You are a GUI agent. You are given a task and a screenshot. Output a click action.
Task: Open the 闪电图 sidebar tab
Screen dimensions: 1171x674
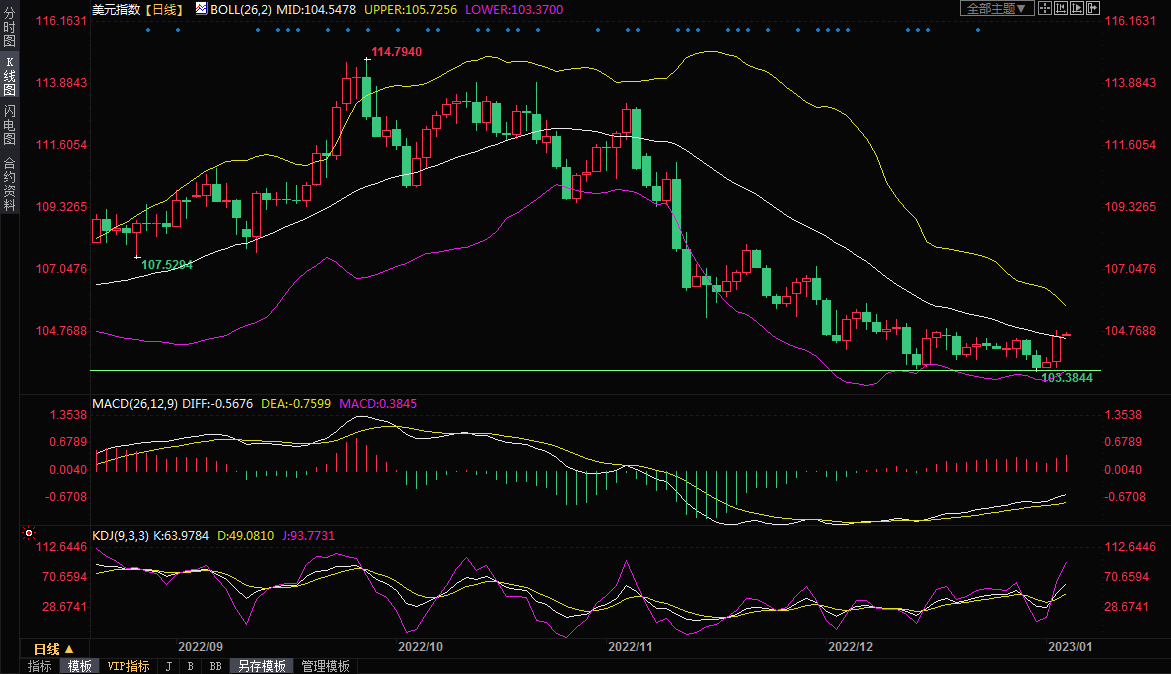click(9, 125)
